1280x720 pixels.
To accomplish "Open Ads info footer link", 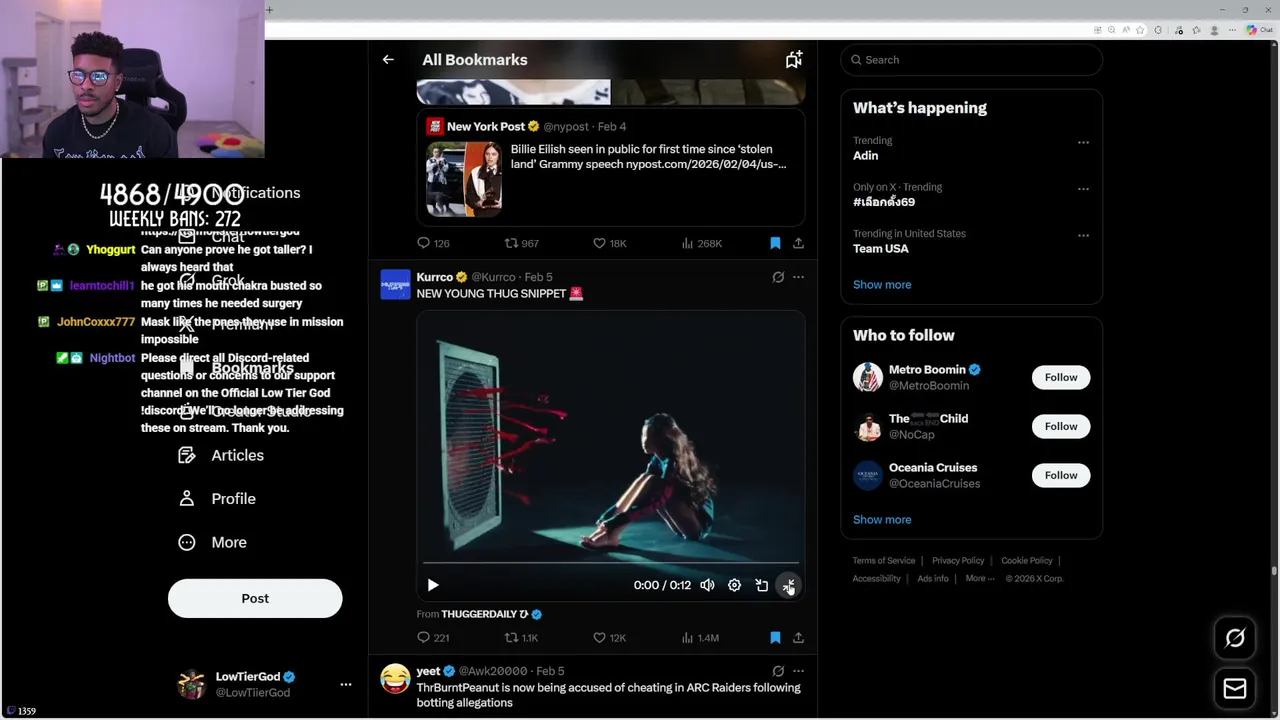I will [x=933, y=578].
